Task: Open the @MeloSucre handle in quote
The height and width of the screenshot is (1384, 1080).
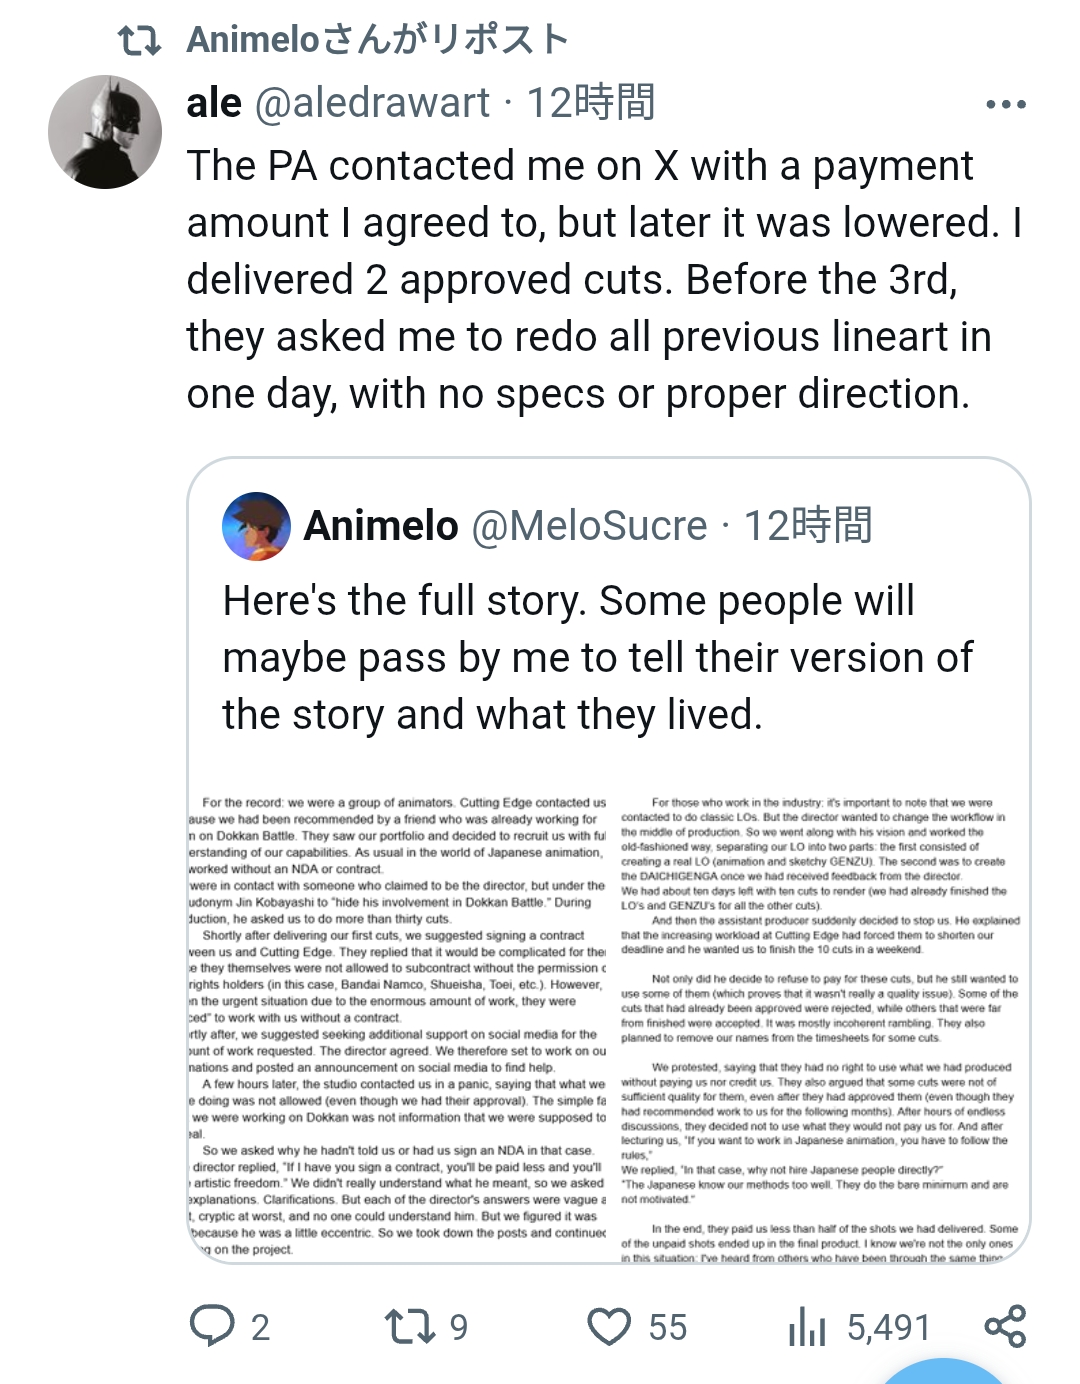Action: click(x=588, y=526)
